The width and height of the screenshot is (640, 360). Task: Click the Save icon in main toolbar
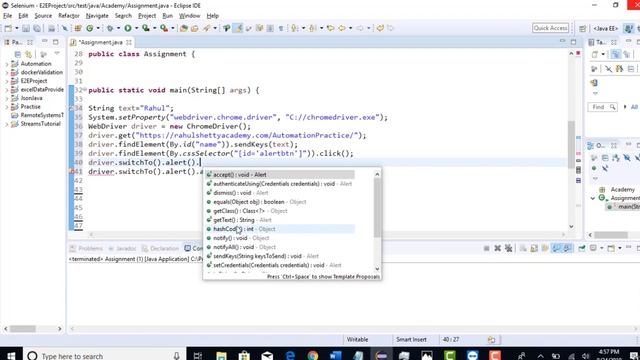click(26, 28)
